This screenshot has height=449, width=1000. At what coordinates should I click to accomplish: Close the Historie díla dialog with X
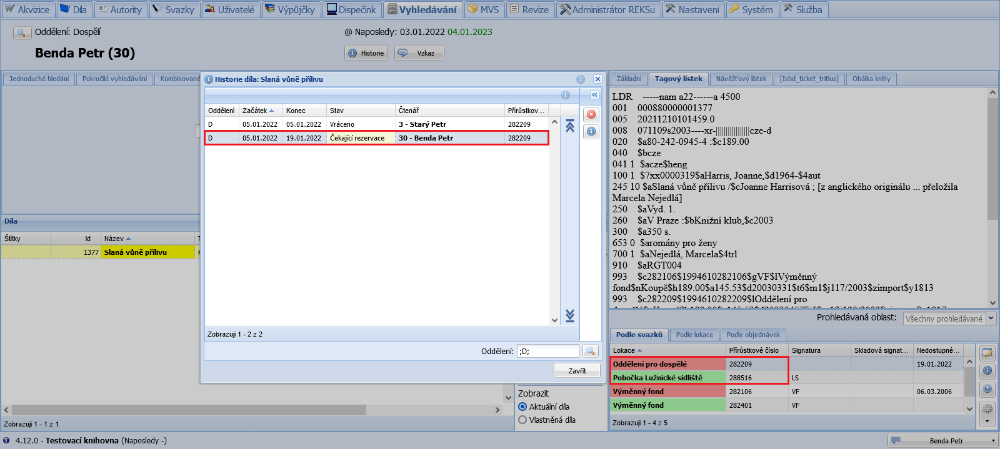pyautogui.click(x=597, y=78)
